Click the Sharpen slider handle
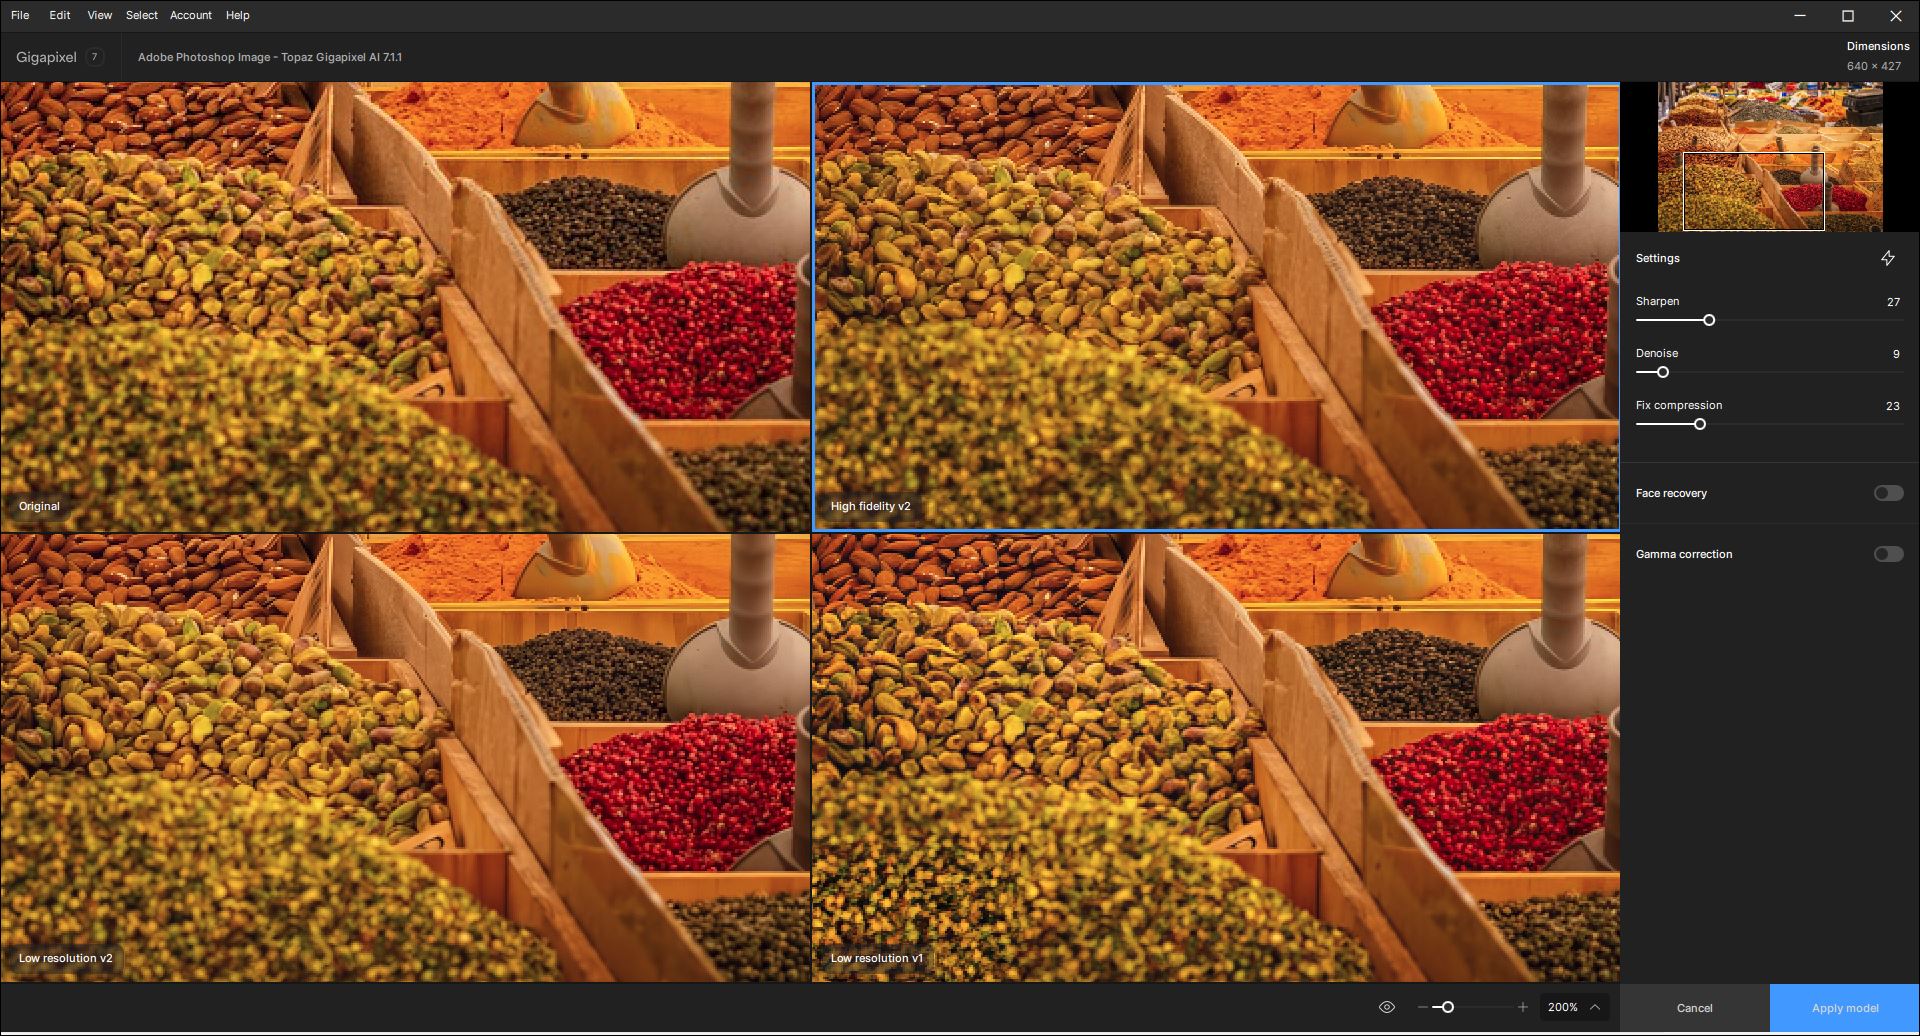 1709,320
